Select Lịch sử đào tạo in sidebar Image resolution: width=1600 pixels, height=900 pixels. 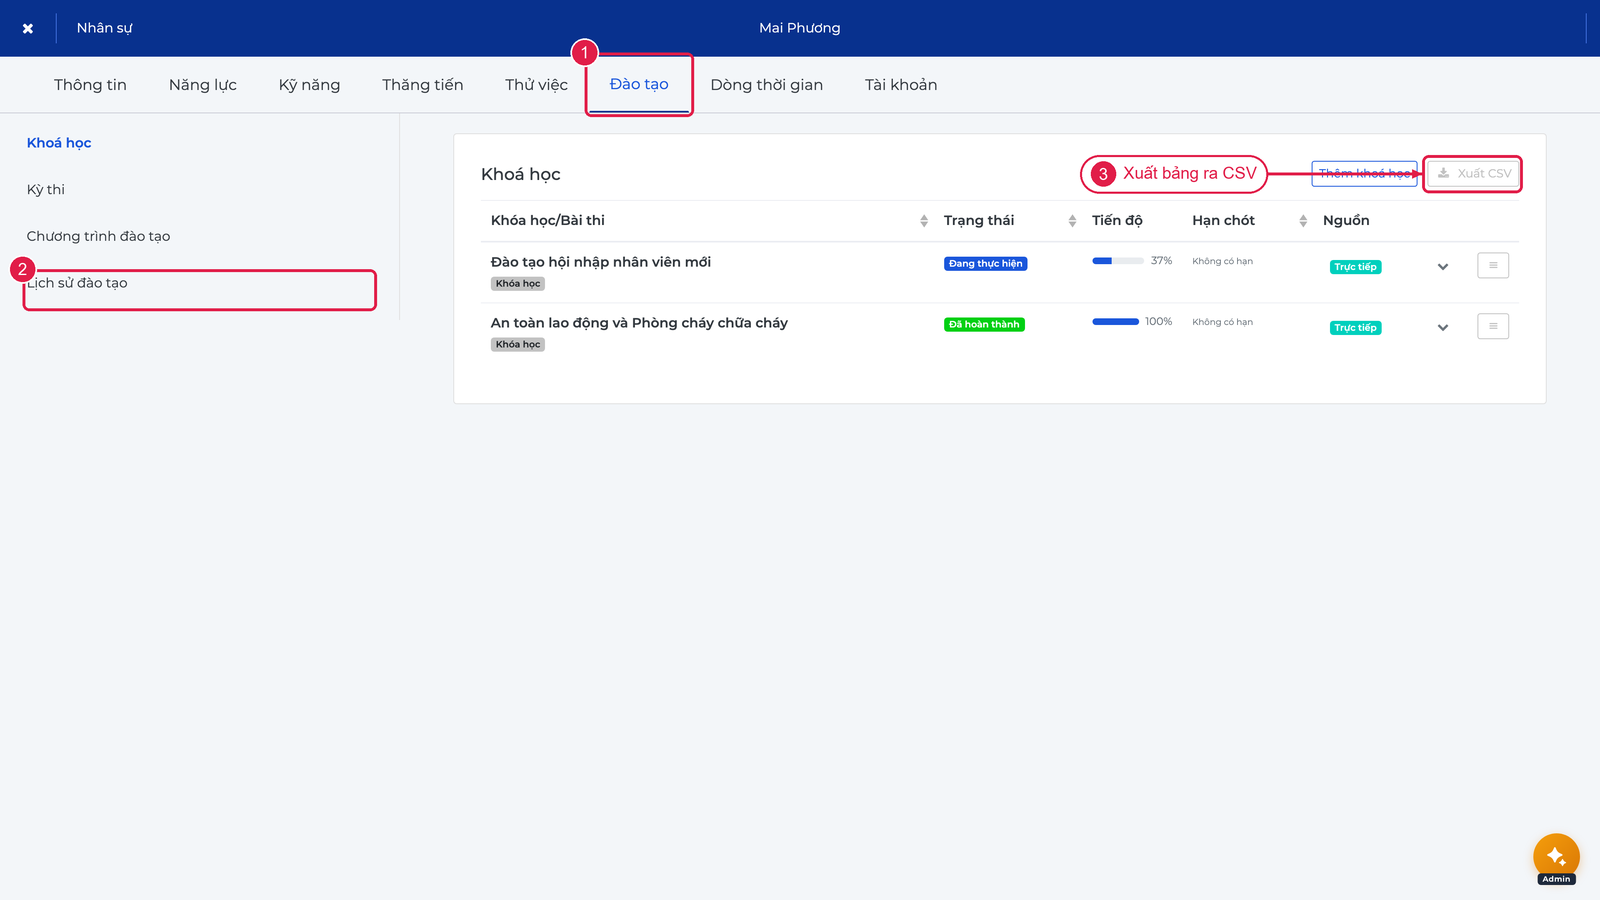(x=77, y=283)
